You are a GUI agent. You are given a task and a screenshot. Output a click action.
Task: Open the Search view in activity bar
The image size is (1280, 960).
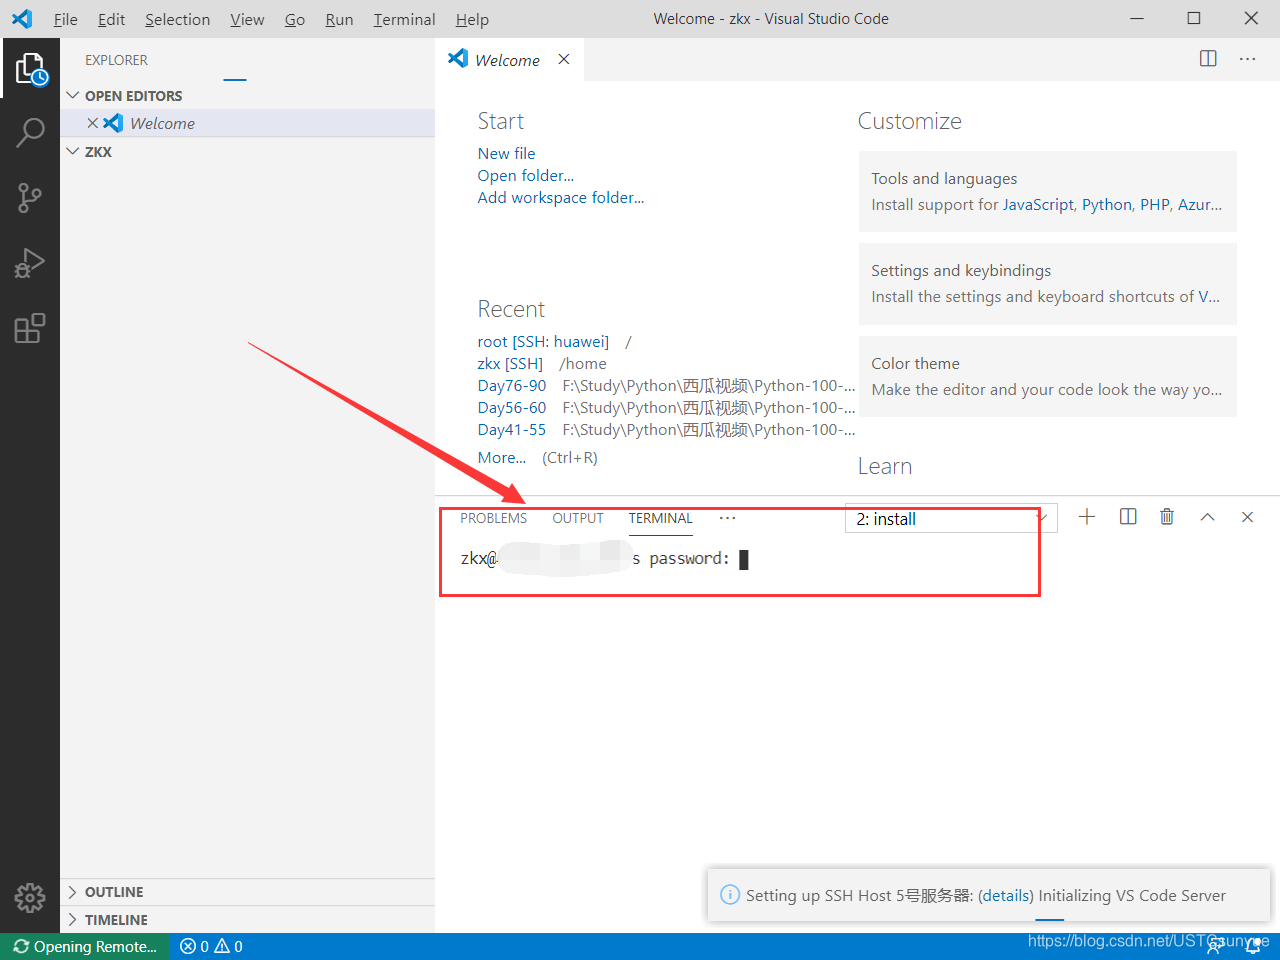click(31, 132)
